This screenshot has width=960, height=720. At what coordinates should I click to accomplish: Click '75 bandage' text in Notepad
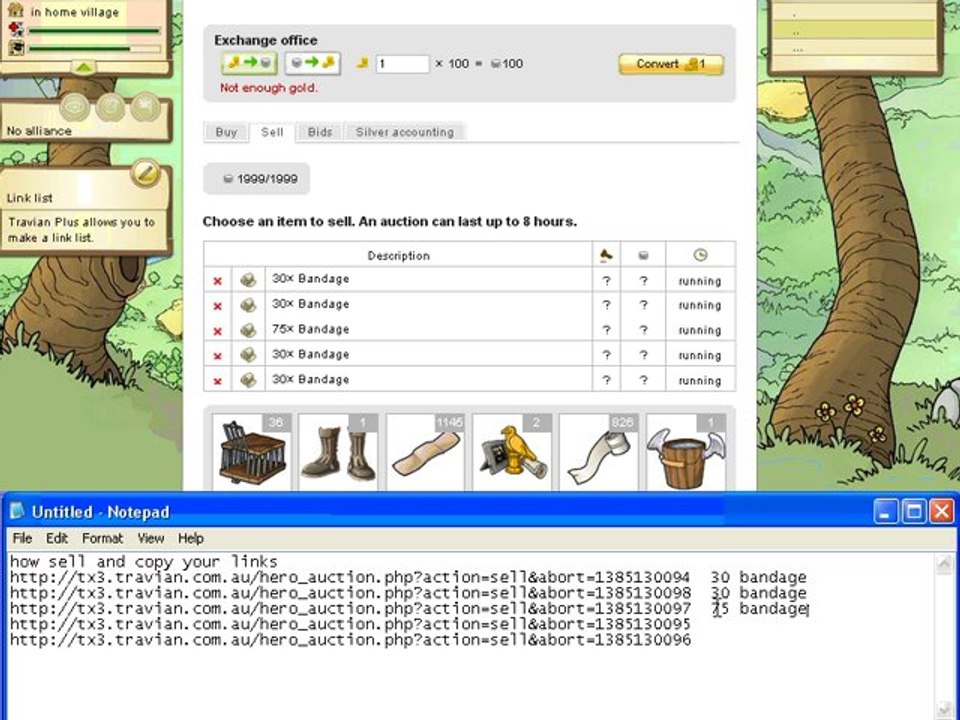[x=759, y=609]
